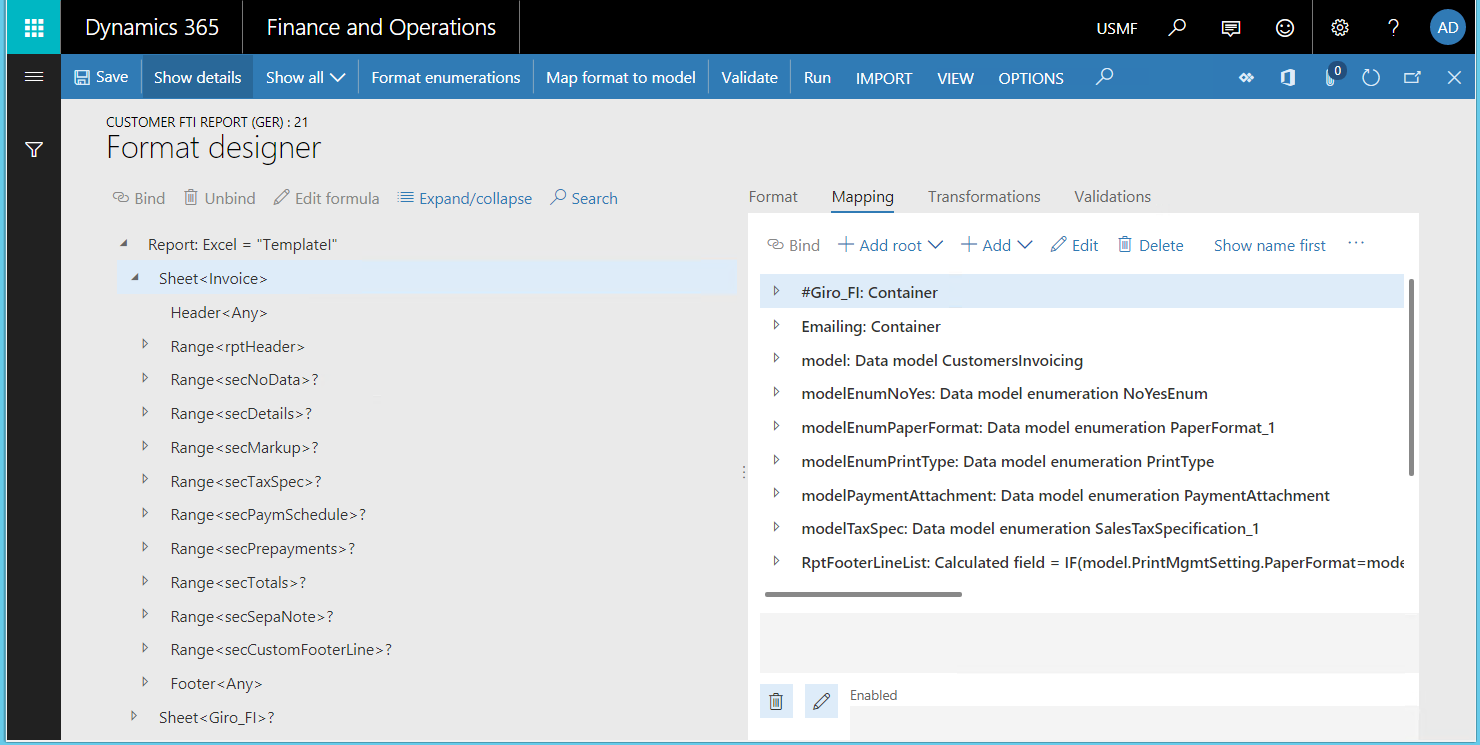Click Show name first link
The image size is (1480, 745).
pyautogui.click(x=1269, y=245)
